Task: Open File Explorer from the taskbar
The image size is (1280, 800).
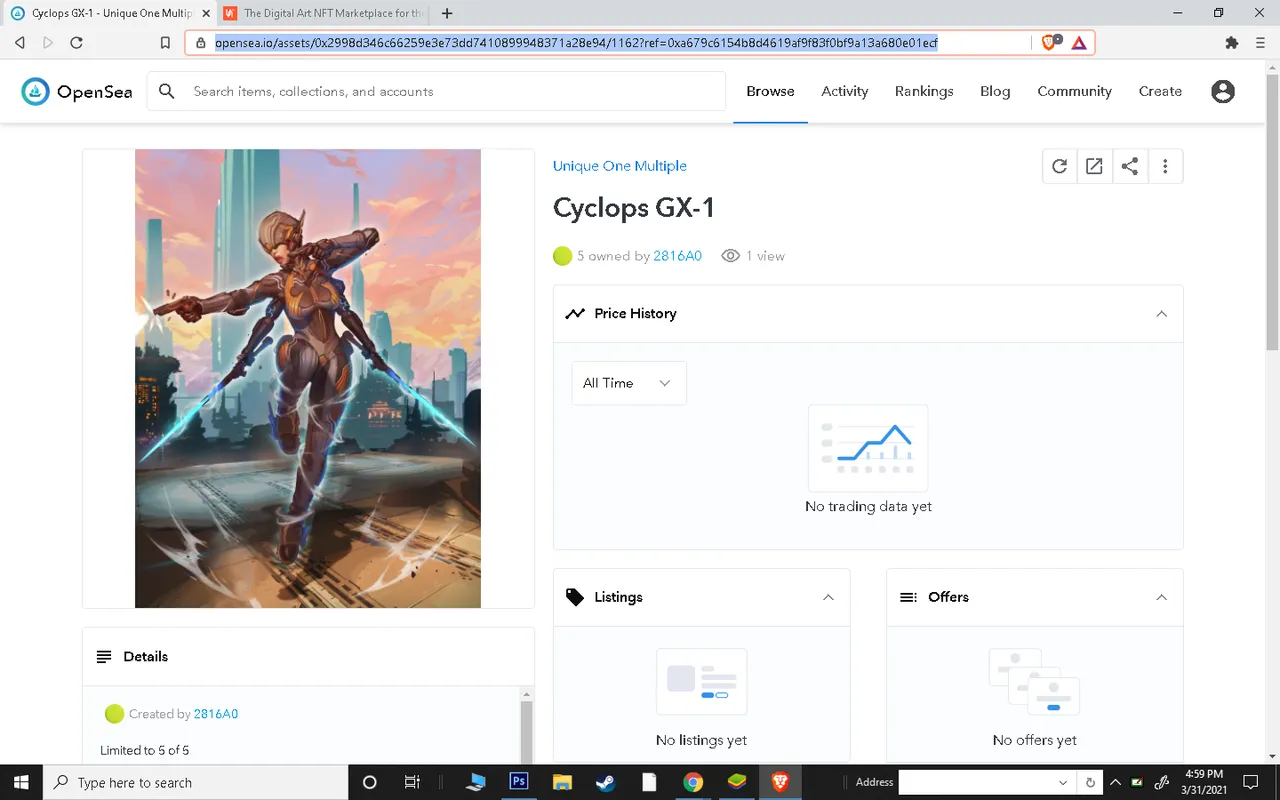Action: click(x=562, y=782)
